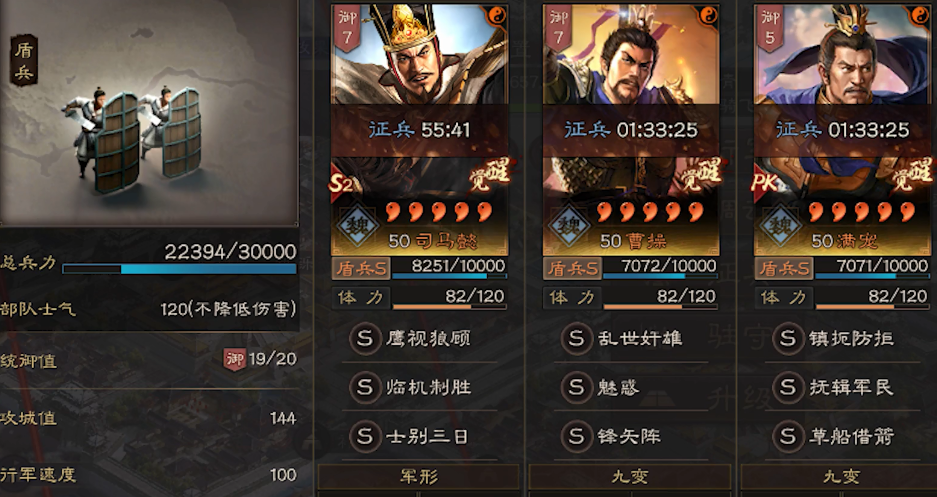937x497 pixels.
Task: Click the total troop strength bar 22394/30000
Action: 179,269
